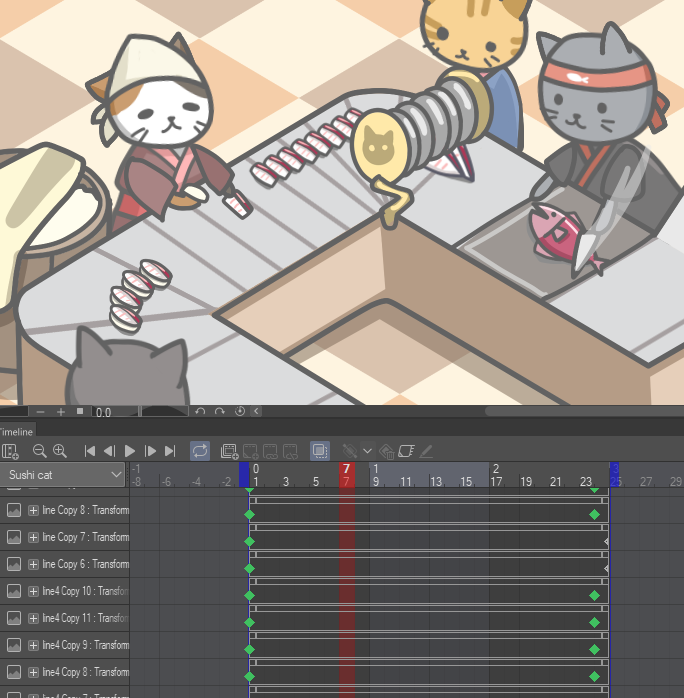684x698 pixels.
Task: Click the Delete keyframe trash icon
Action: 386,451
